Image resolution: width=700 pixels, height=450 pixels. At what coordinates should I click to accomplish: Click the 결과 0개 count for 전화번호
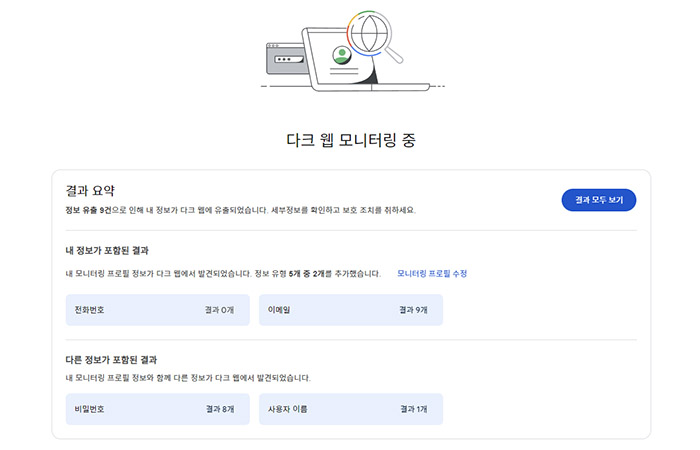coord(219,310)
